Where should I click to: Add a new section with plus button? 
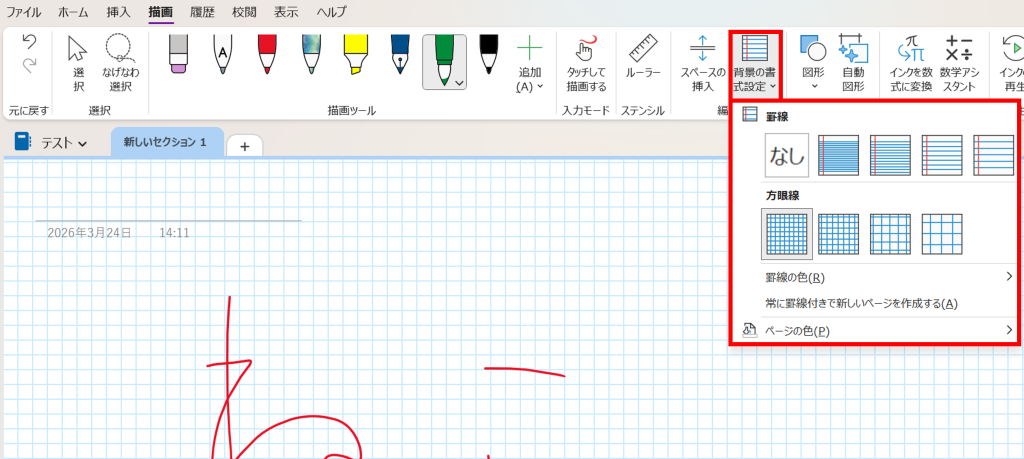pyautogui.click(x=244, y=146)
